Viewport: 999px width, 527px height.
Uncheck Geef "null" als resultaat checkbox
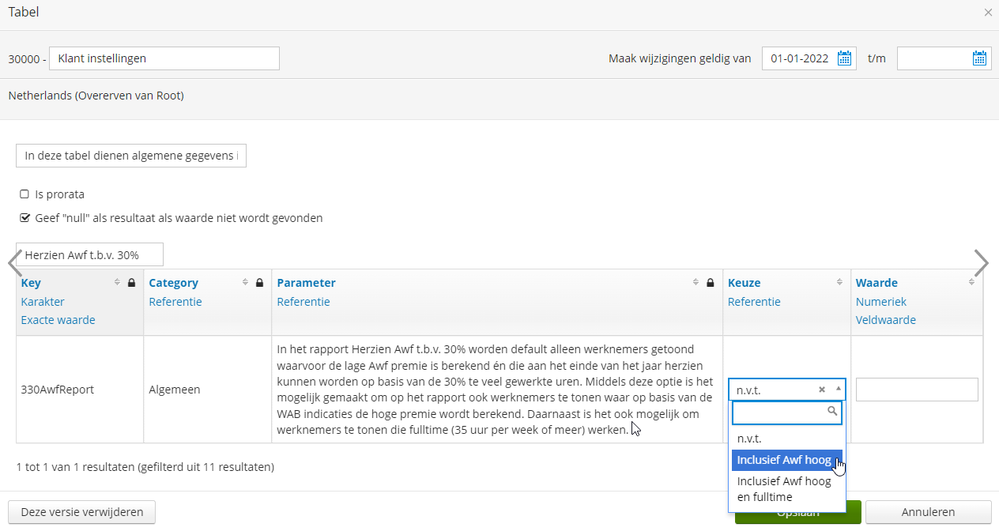tap(24, 218)
